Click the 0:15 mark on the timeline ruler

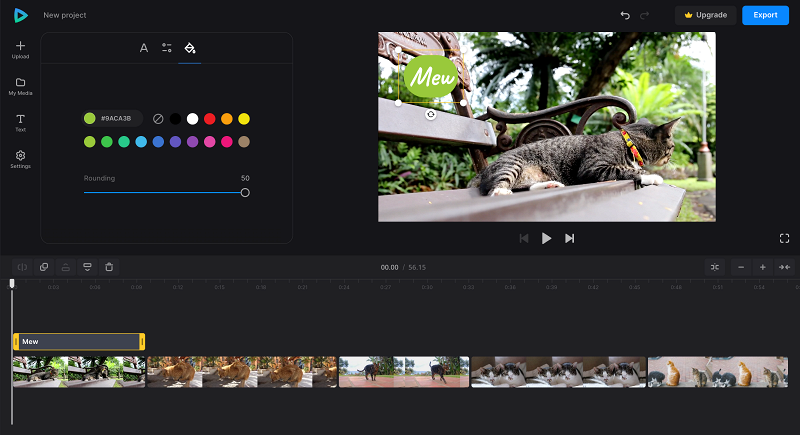[219, 287]
